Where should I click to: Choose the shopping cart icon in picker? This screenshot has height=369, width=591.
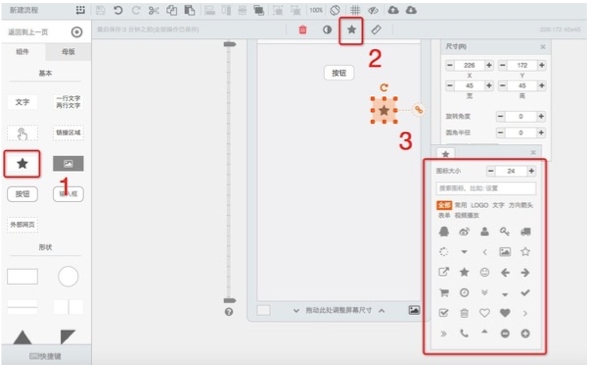[444, 293]
